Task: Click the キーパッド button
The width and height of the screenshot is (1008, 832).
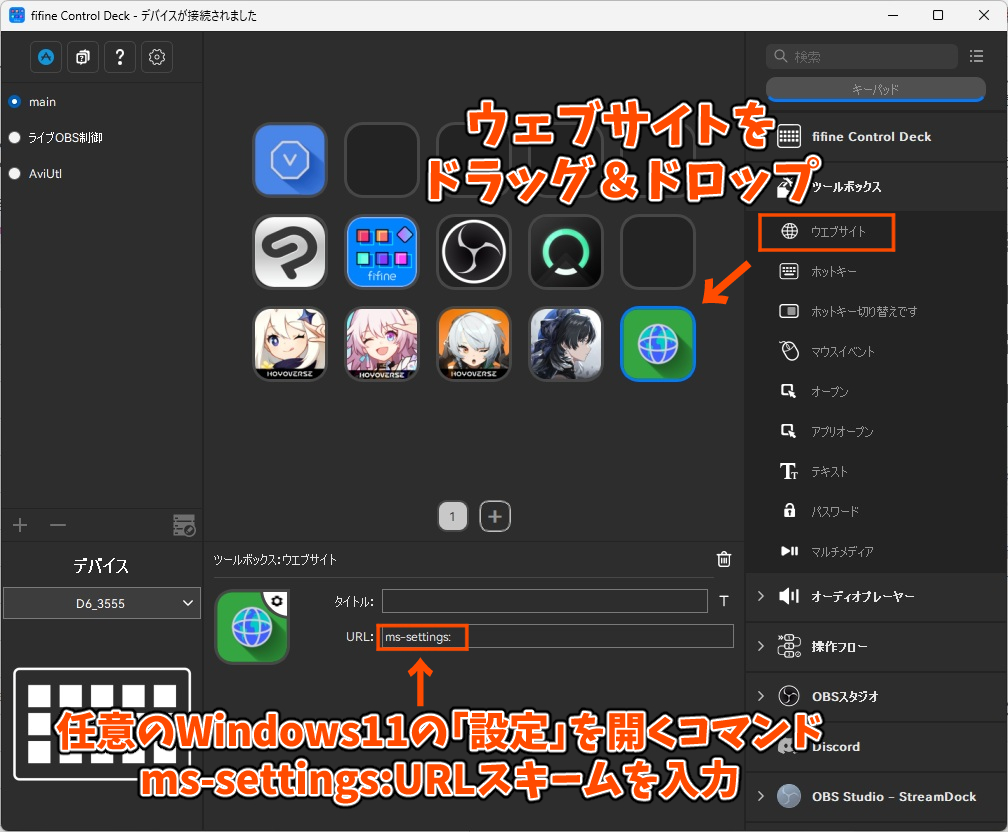Action: point(875,89)
